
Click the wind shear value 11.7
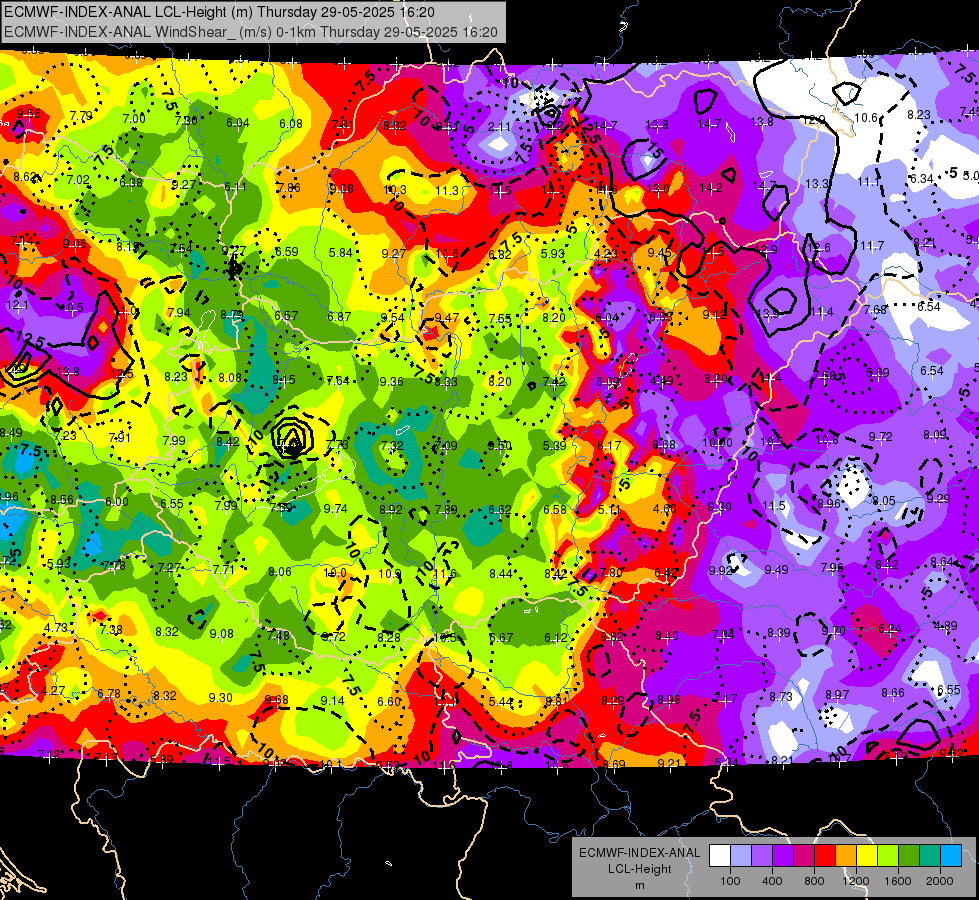point(872,246)
